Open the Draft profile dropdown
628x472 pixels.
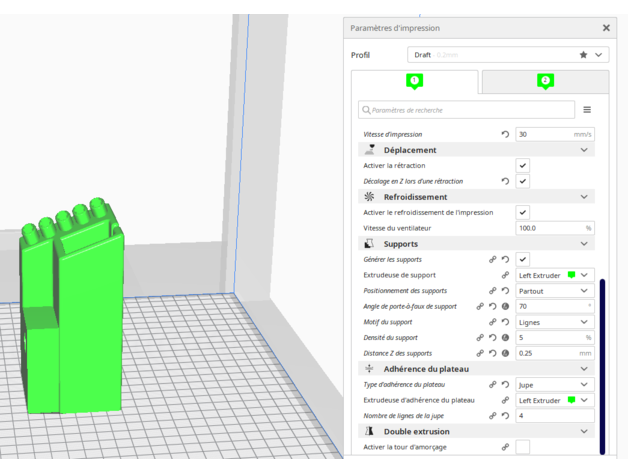tap(507, 55)
